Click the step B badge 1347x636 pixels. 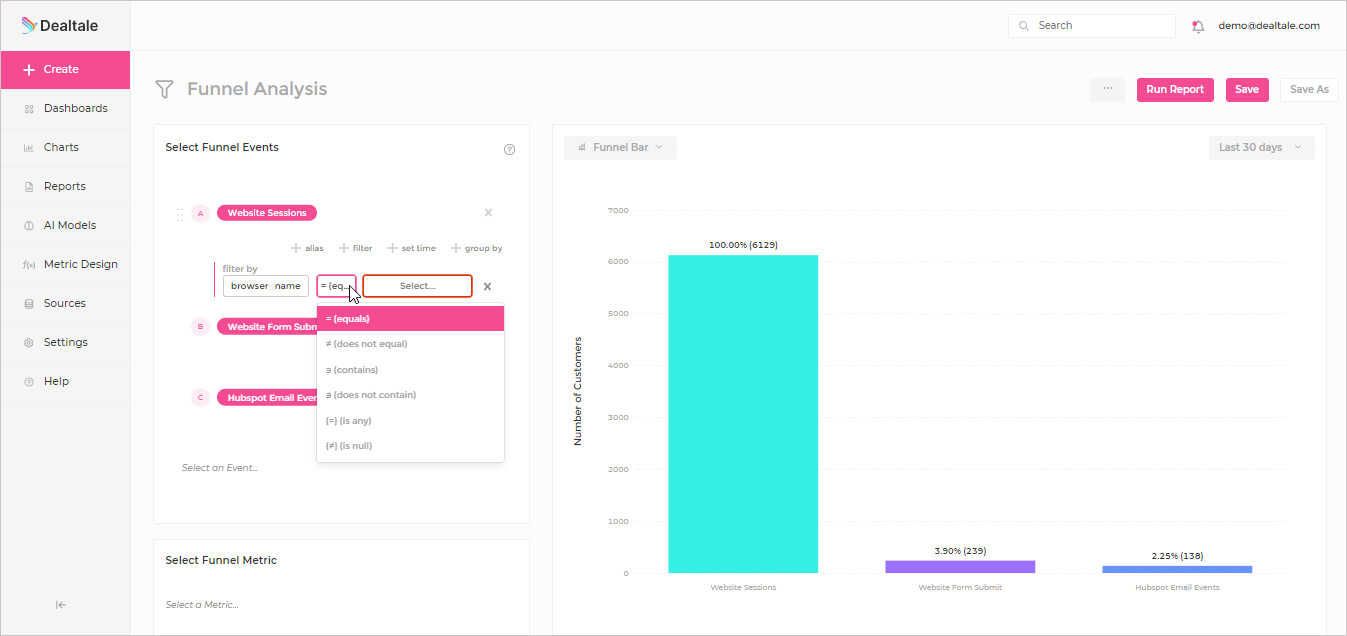200,327
